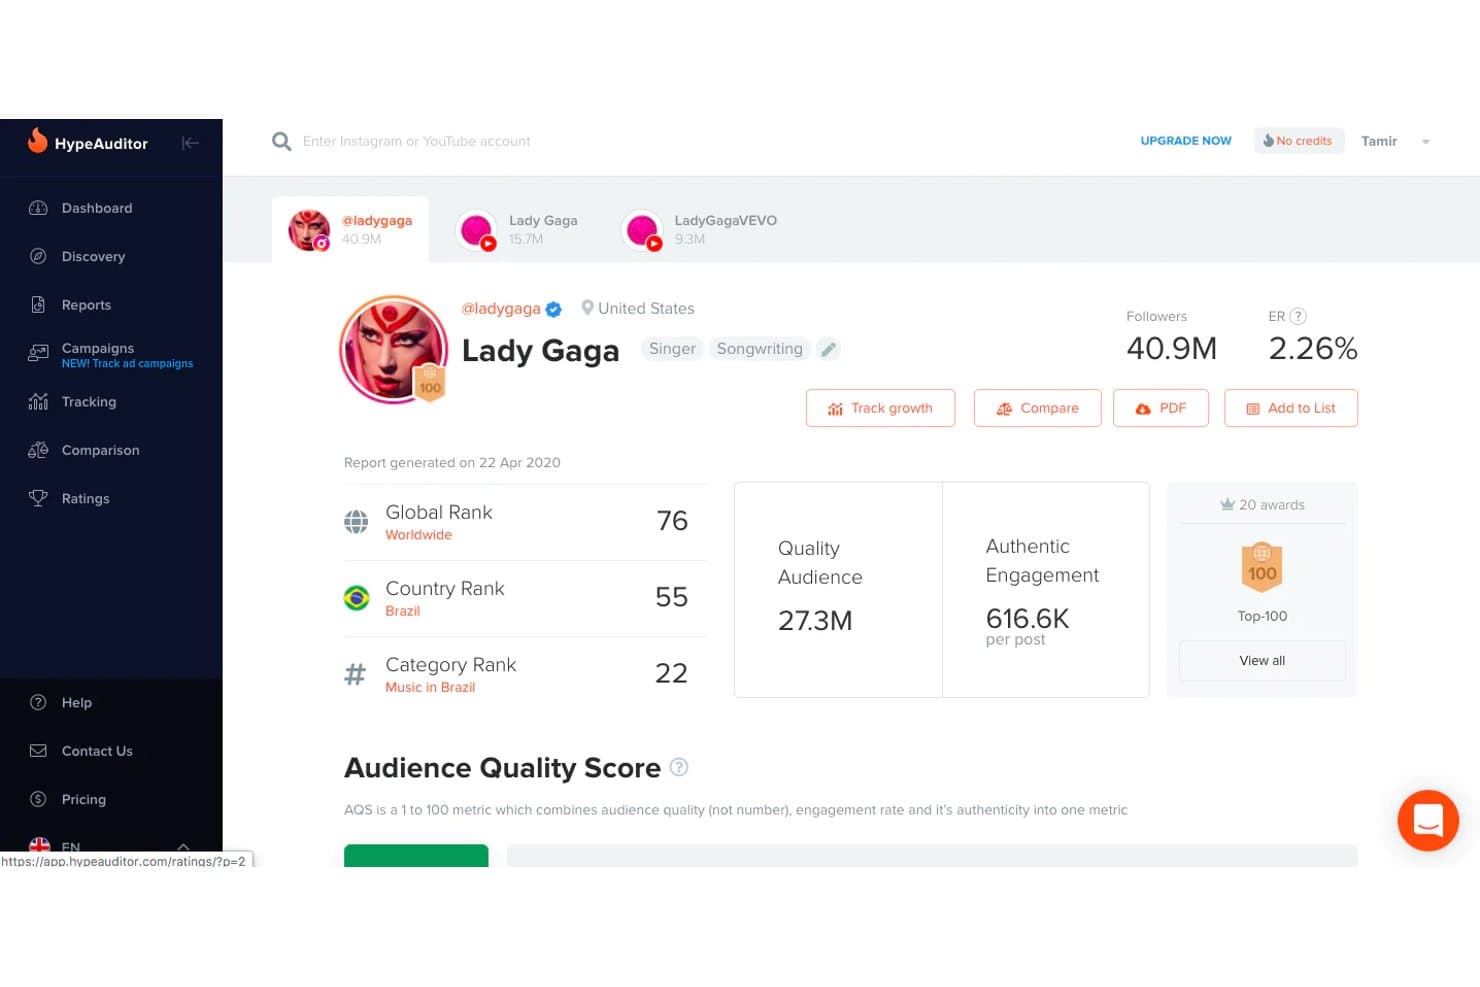Click the crown icon by 20 awards
Screen dimensions: 1480x987
coord(1227,505)
